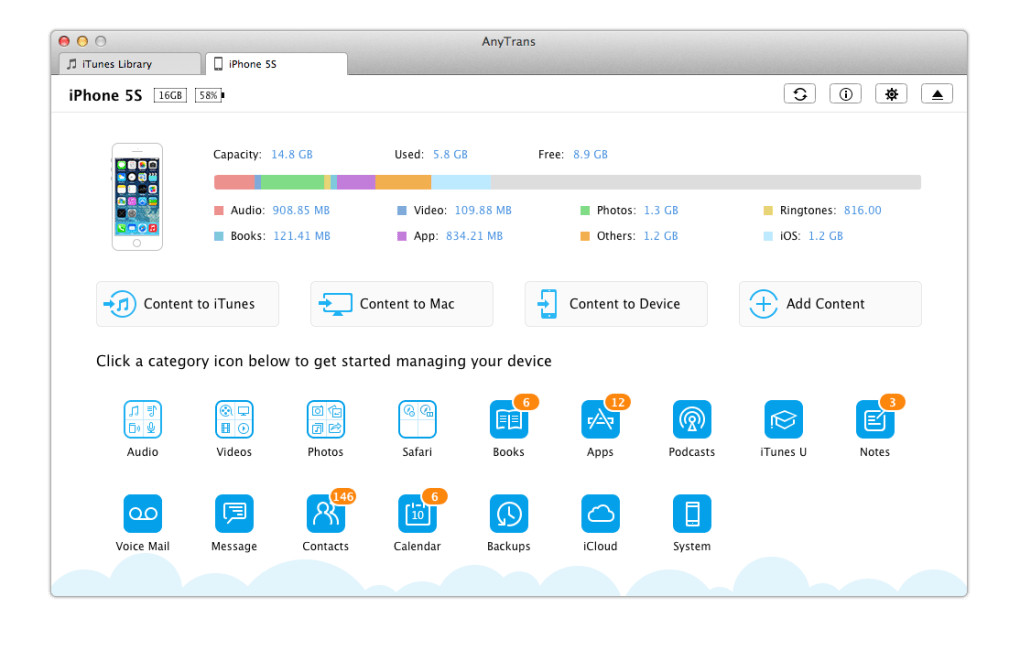
Task: Switch to the iTunes Library tab
Action: [x=129, y=64]
